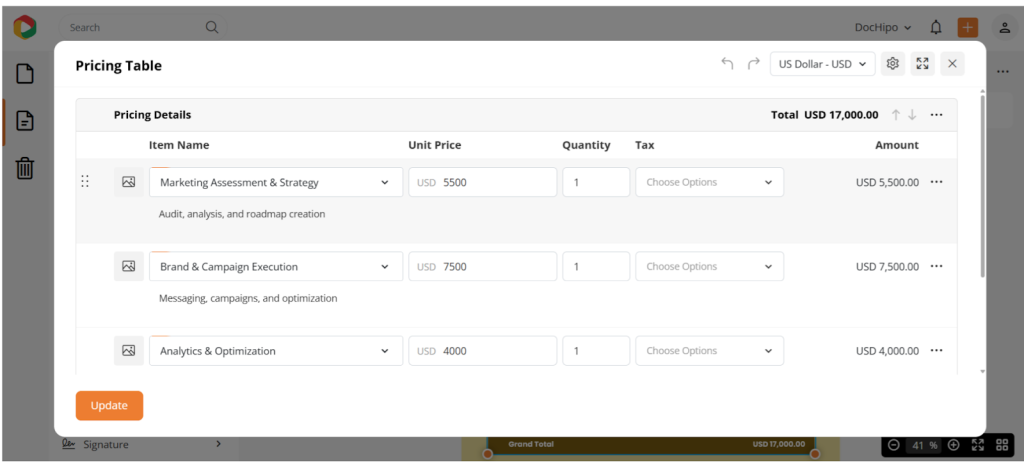Image resolution: width=1024 pixels, height=463 pixels.
Task: Open the US Dollar - USD currency dropdown
Action: 822,64
